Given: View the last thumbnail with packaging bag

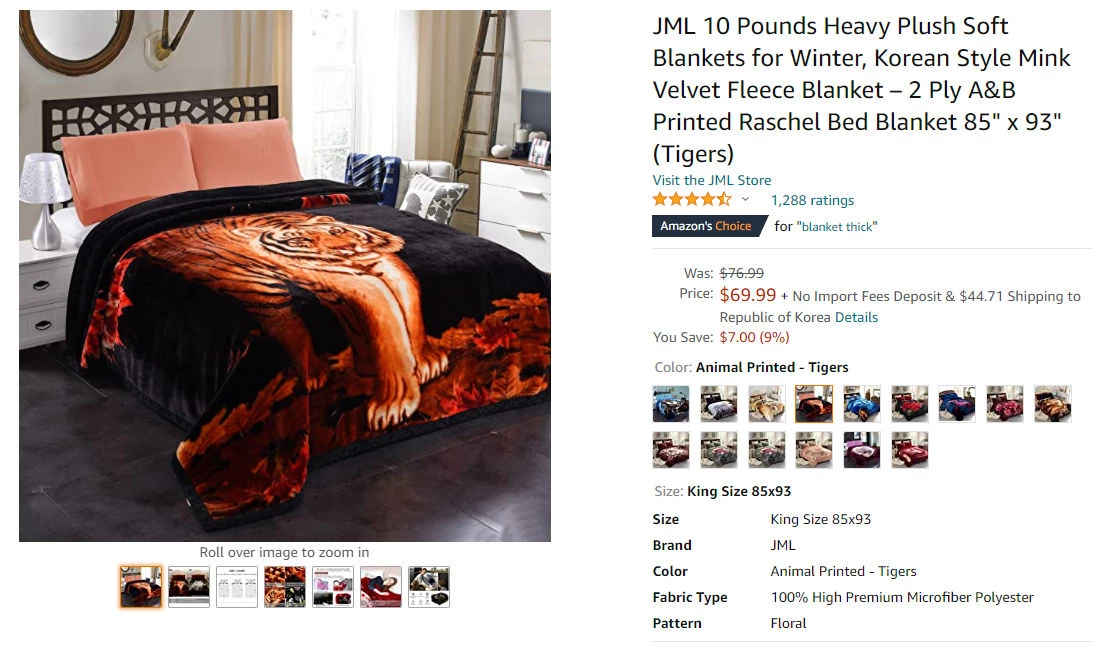Looking at the screenshot, I should tap(428, 586).
